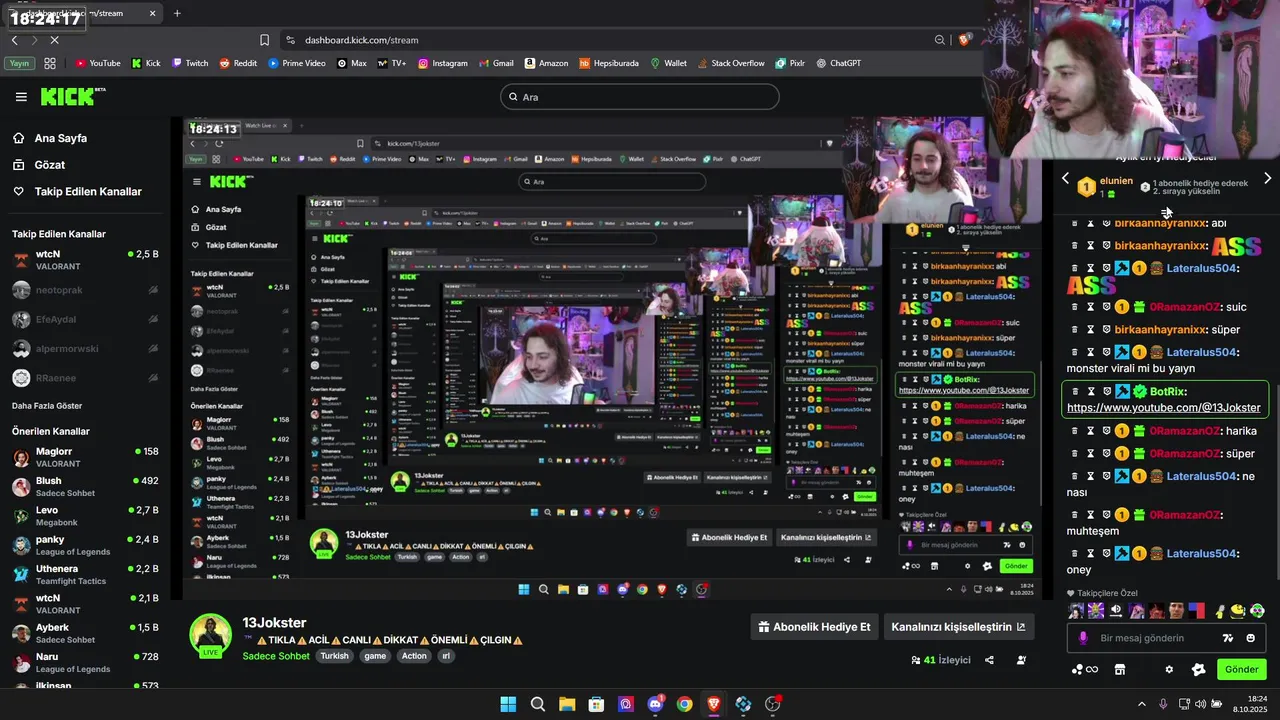Open offline channel RRaenee

(85, 378)
